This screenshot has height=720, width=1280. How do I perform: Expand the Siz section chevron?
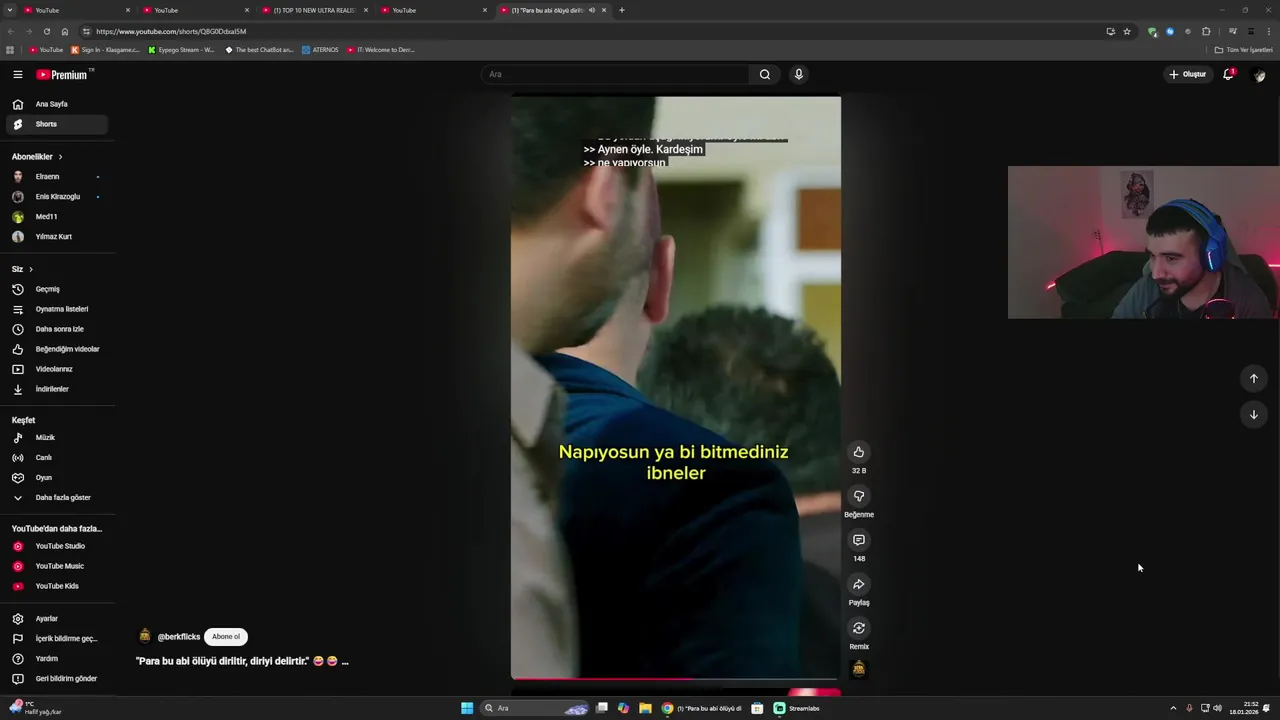click(31, 269)
